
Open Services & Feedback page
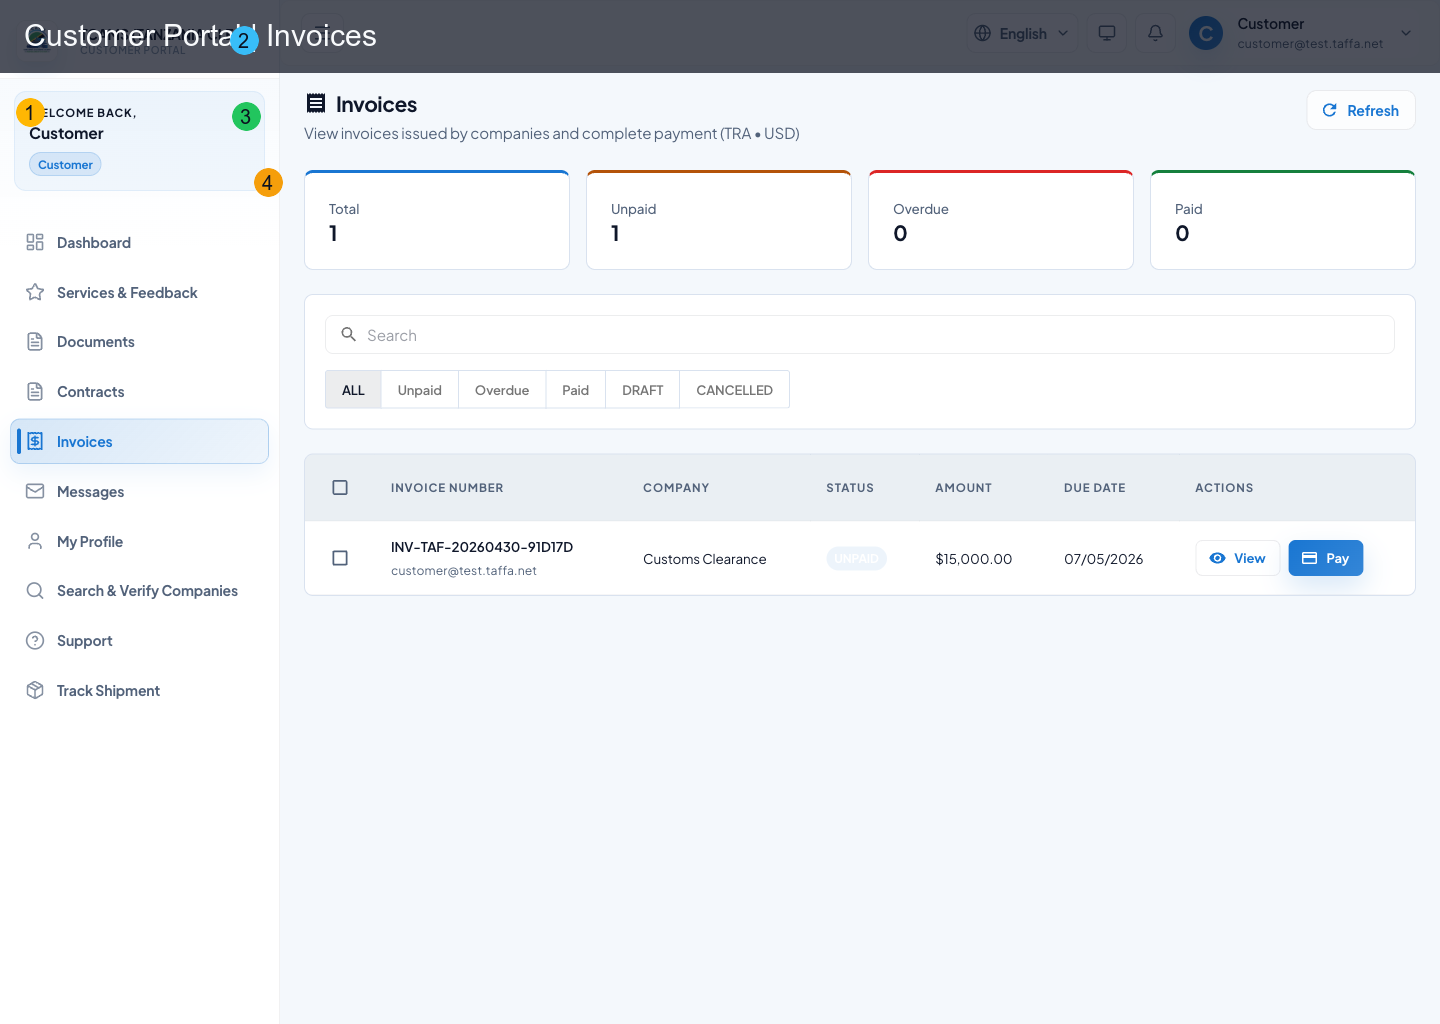point(139,292)
